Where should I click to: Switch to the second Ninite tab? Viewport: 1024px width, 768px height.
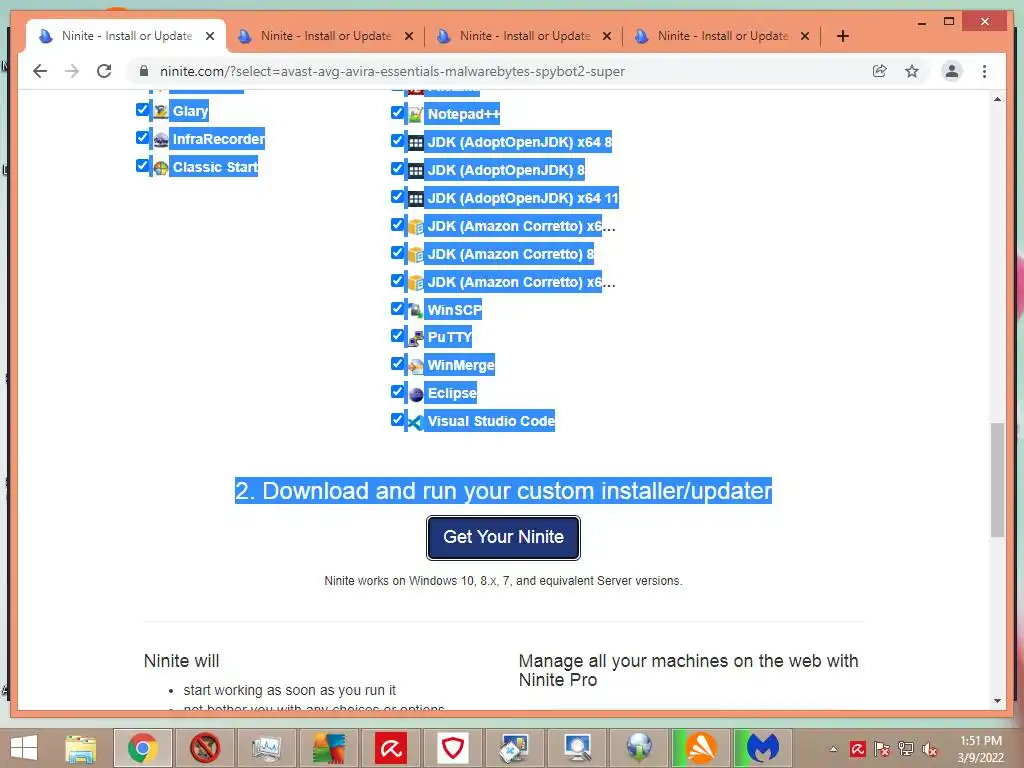pos(325,36)
